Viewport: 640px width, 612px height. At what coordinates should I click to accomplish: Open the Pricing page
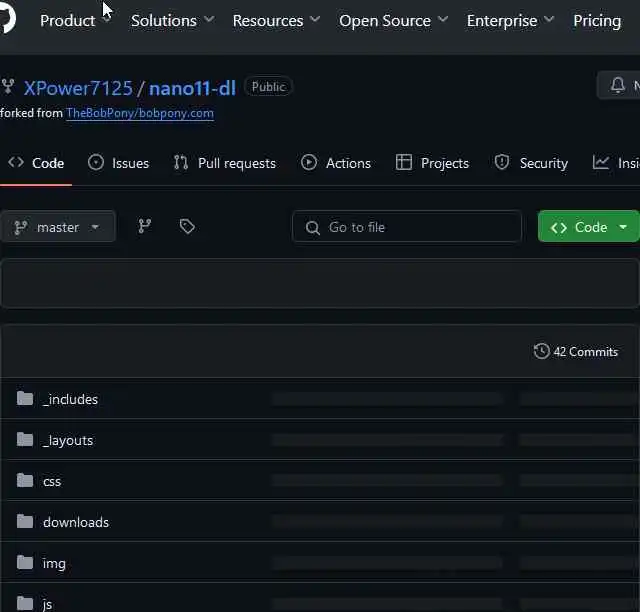click(597, 20)
